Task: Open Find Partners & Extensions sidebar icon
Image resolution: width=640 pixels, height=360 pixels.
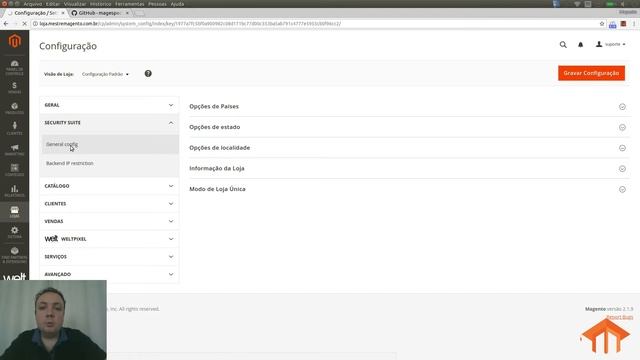Action: coord(14,255)
